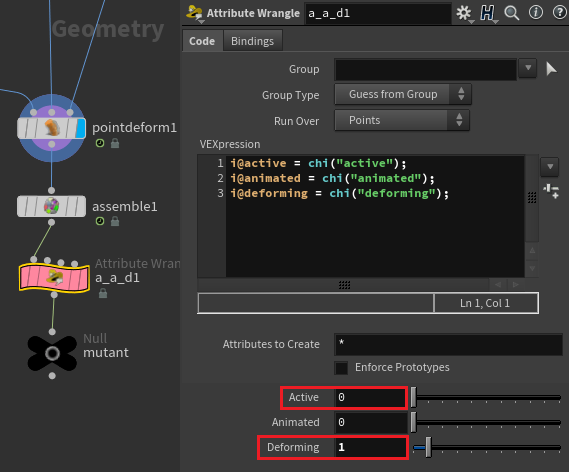This screenshot has height=472, width=569.
Task: Toggle the blue display flag on pointdeform1
Action: click(81, 128)
